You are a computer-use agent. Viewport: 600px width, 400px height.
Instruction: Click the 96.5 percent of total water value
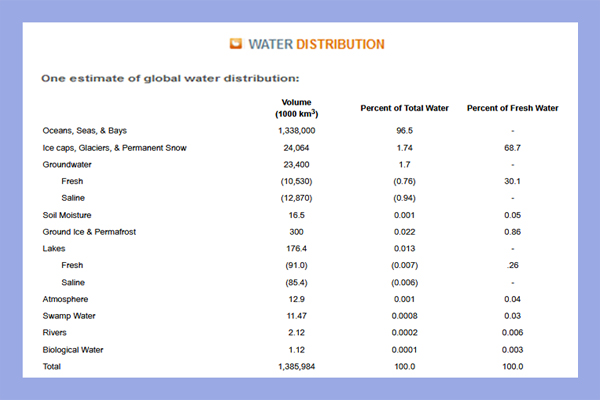click(x=404, y=131)
